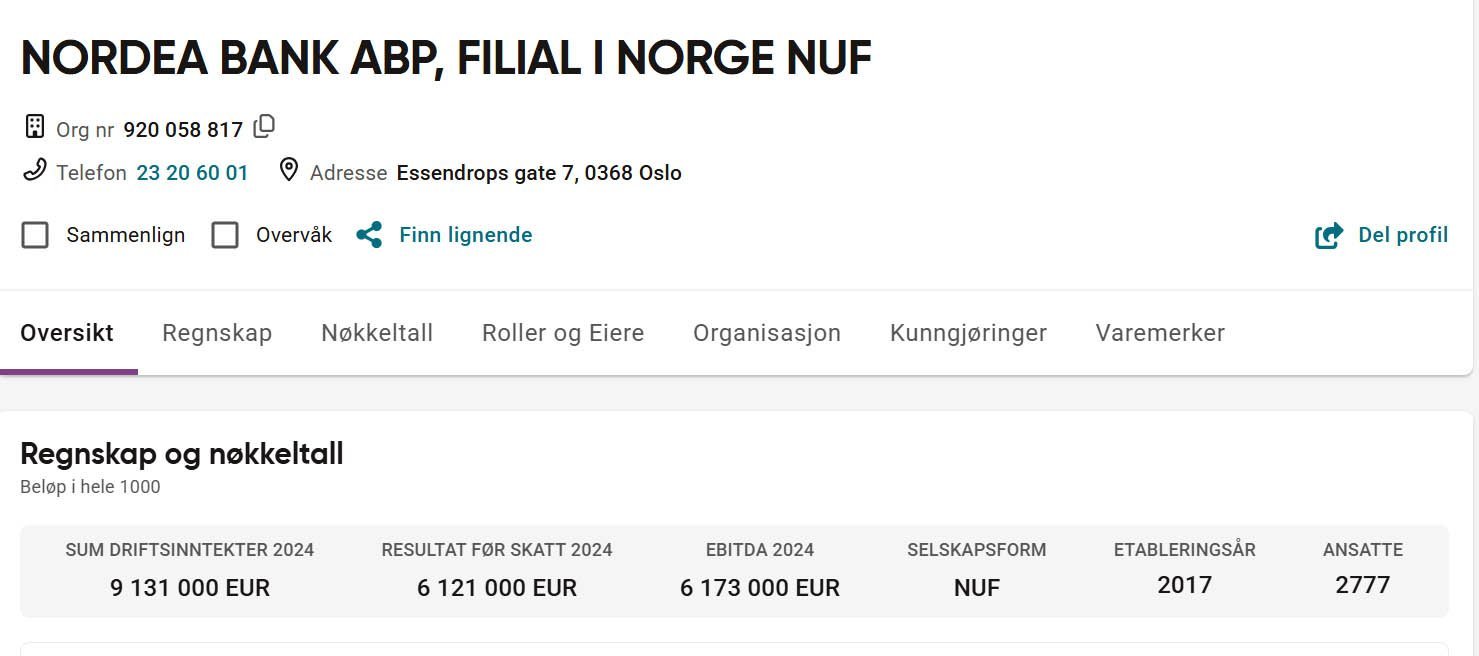Viewport: 1479px width, 656px height.
Task: Open the Kunngjøringer tab
Action: point(968,333)
